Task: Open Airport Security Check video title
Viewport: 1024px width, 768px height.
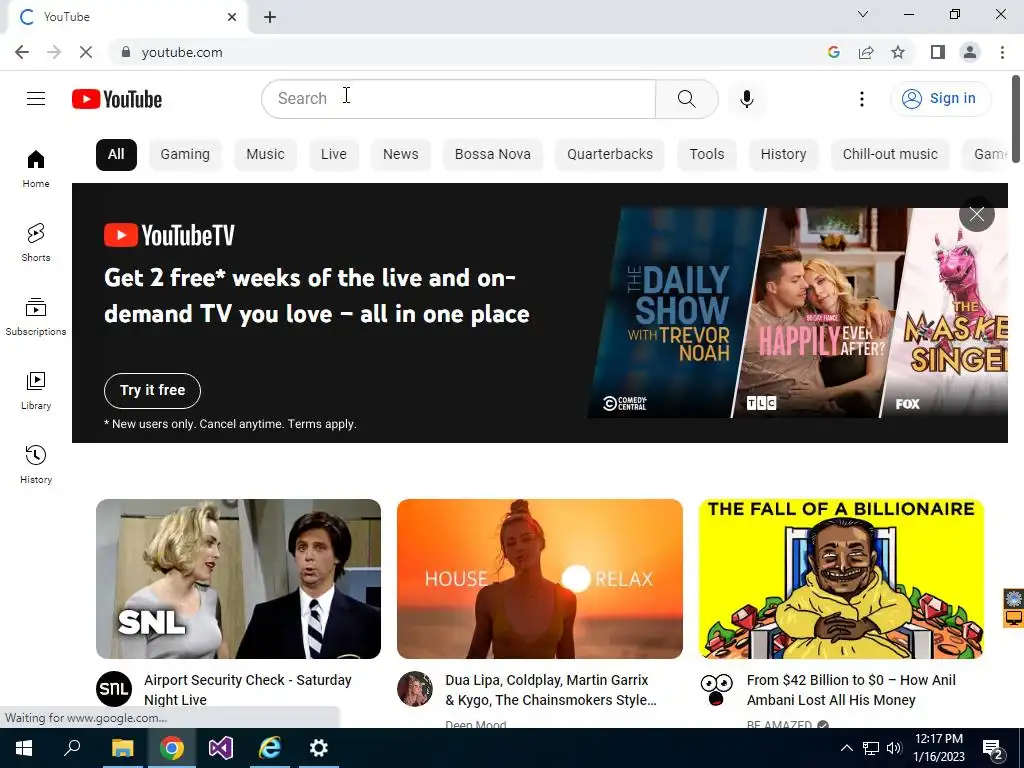Action: pyautogui.click(x=248, y=690)
